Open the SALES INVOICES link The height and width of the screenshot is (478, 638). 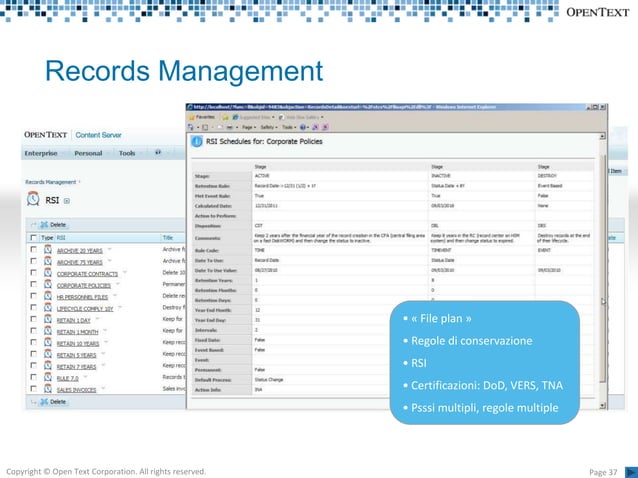(76, 390)
